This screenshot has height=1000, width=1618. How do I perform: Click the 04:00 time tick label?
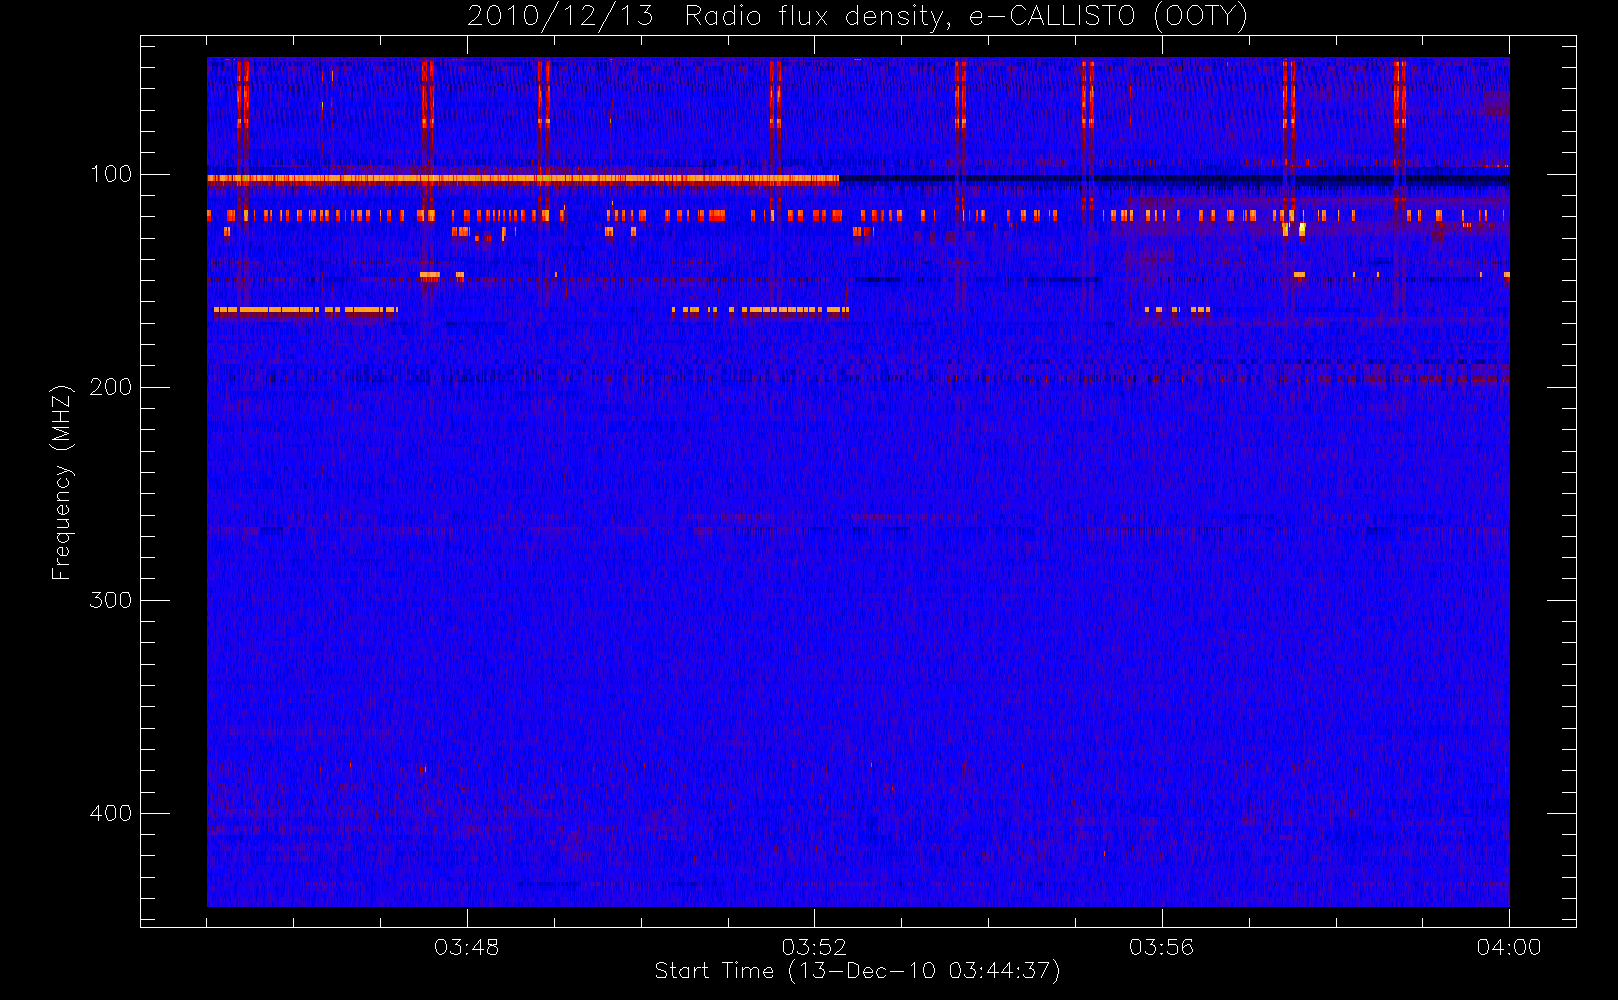tap(1509, 947)
